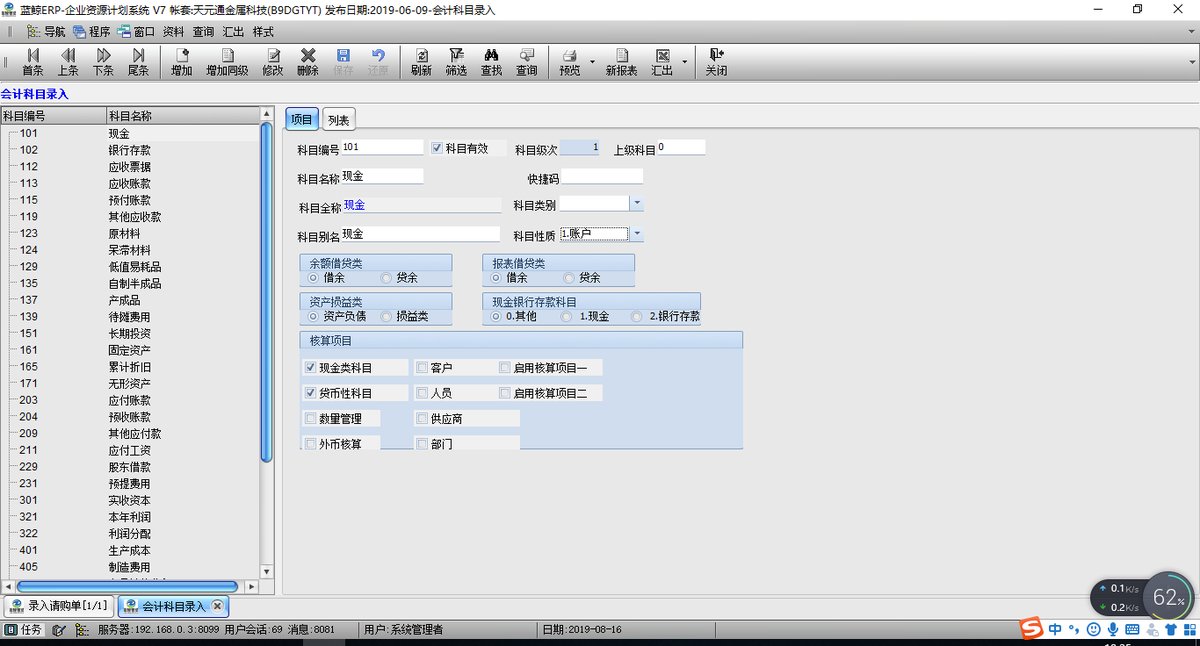Click the 任务 button in status bar

(x=24, y=630)
